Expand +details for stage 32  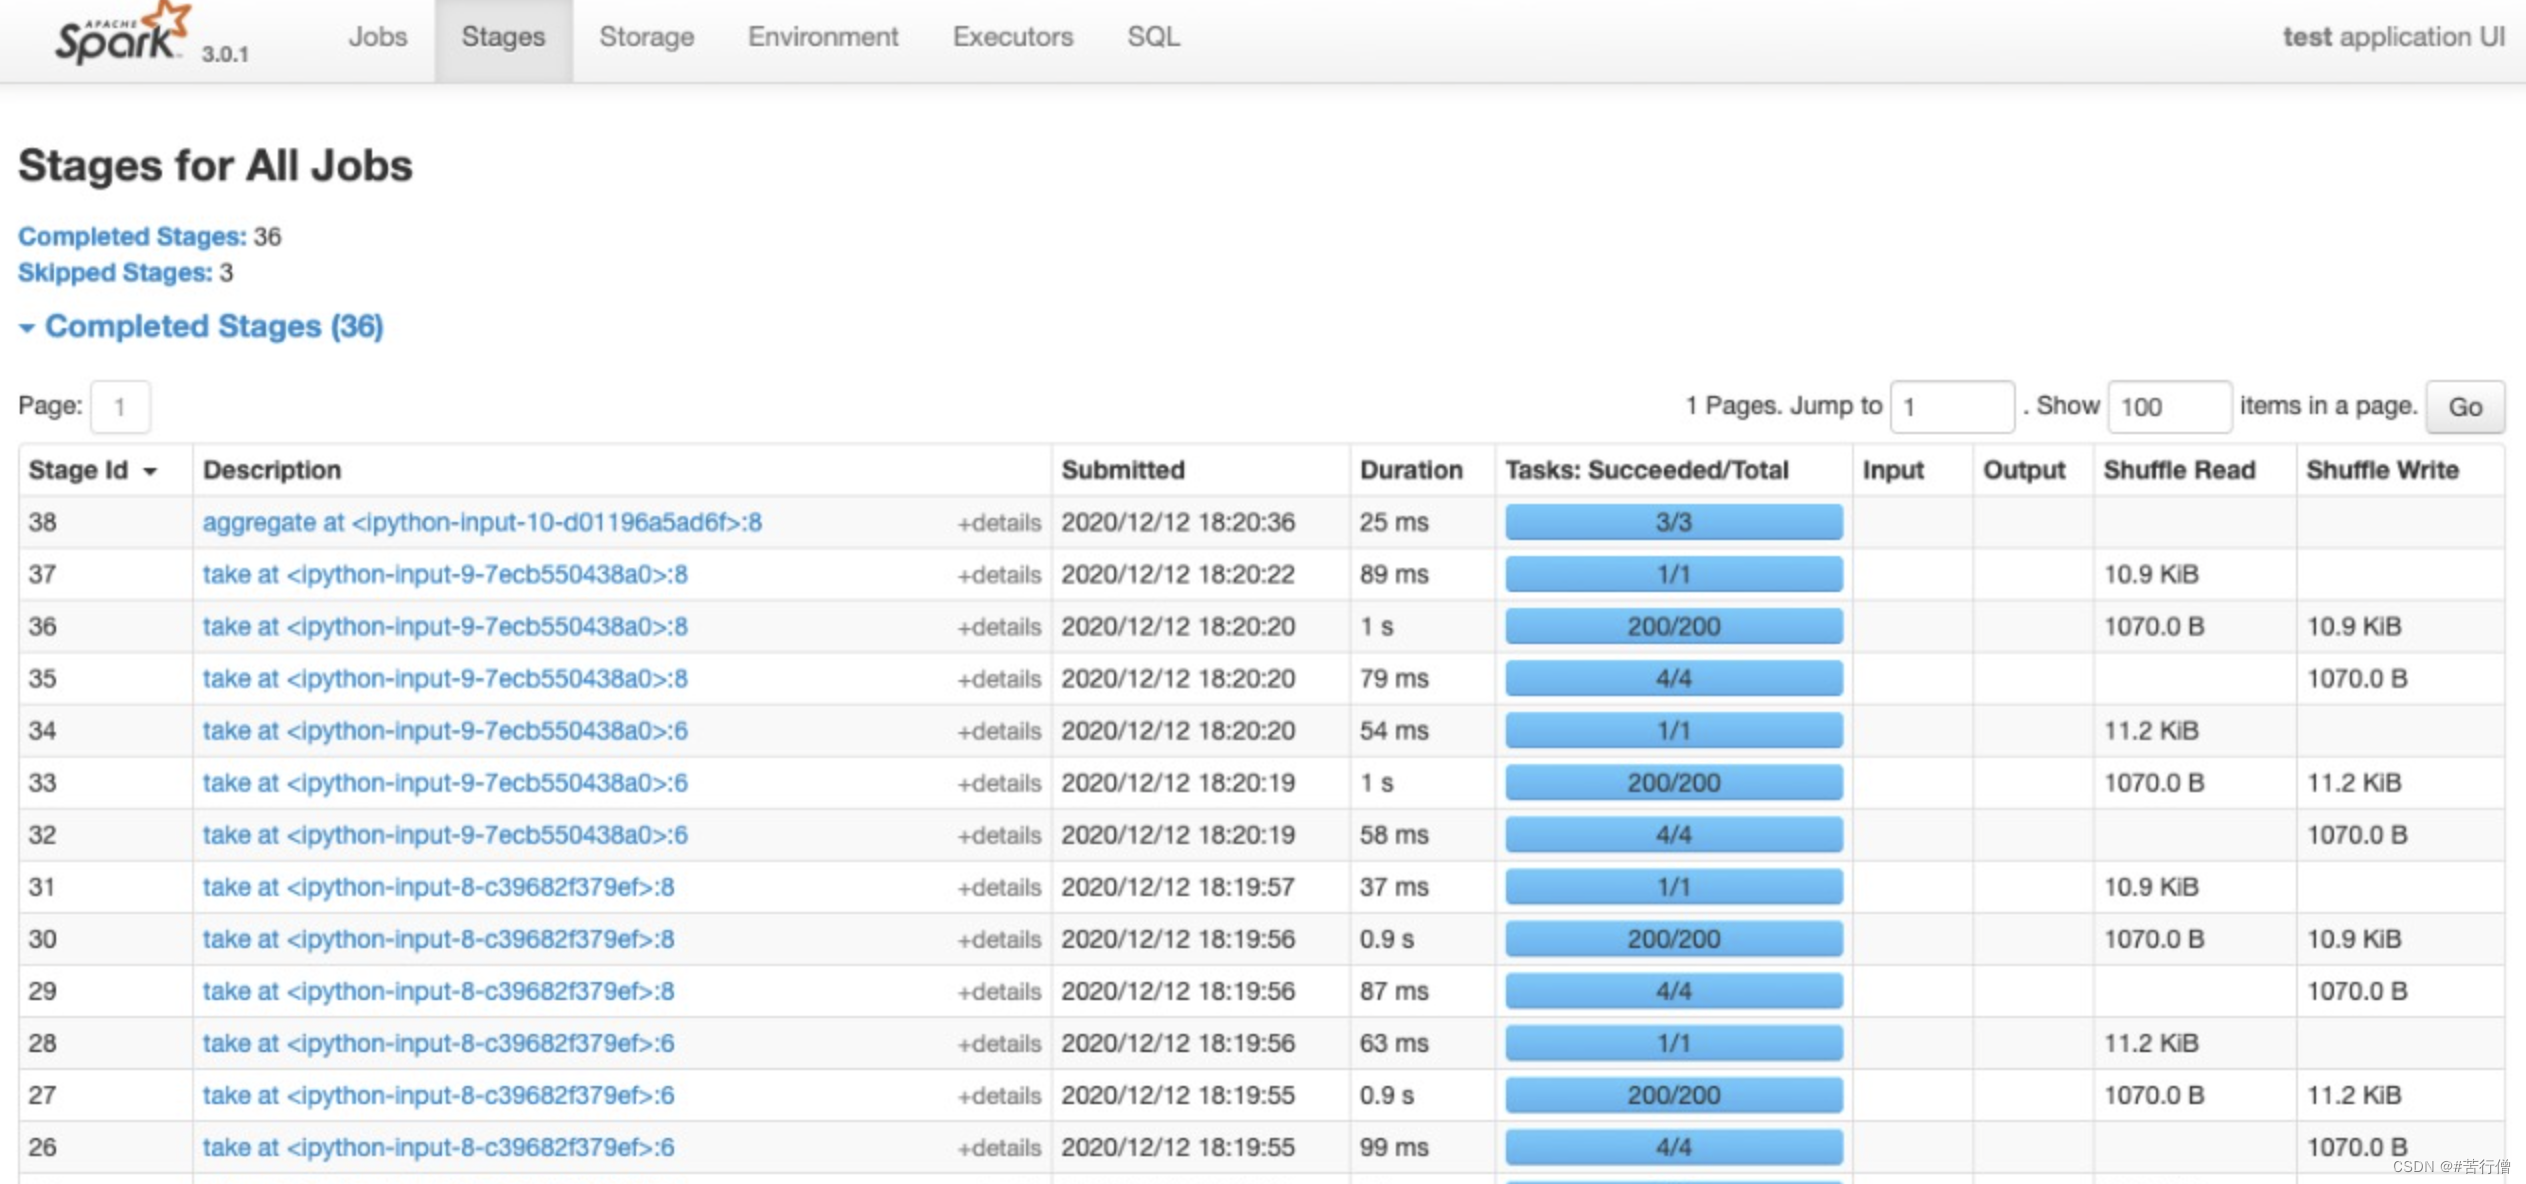[x=999, y=835]
